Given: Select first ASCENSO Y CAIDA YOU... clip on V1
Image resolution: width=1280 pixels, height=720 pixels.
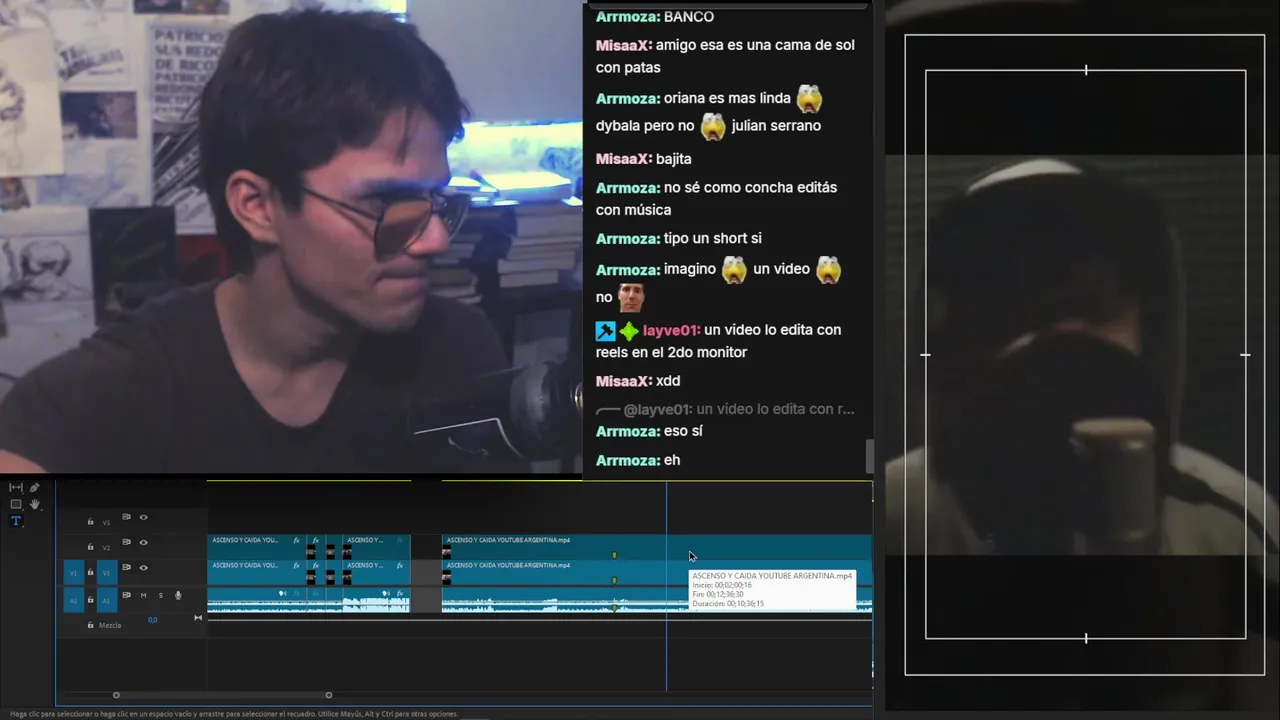Looking at the screenshot, I should click(x=256, y=572).
